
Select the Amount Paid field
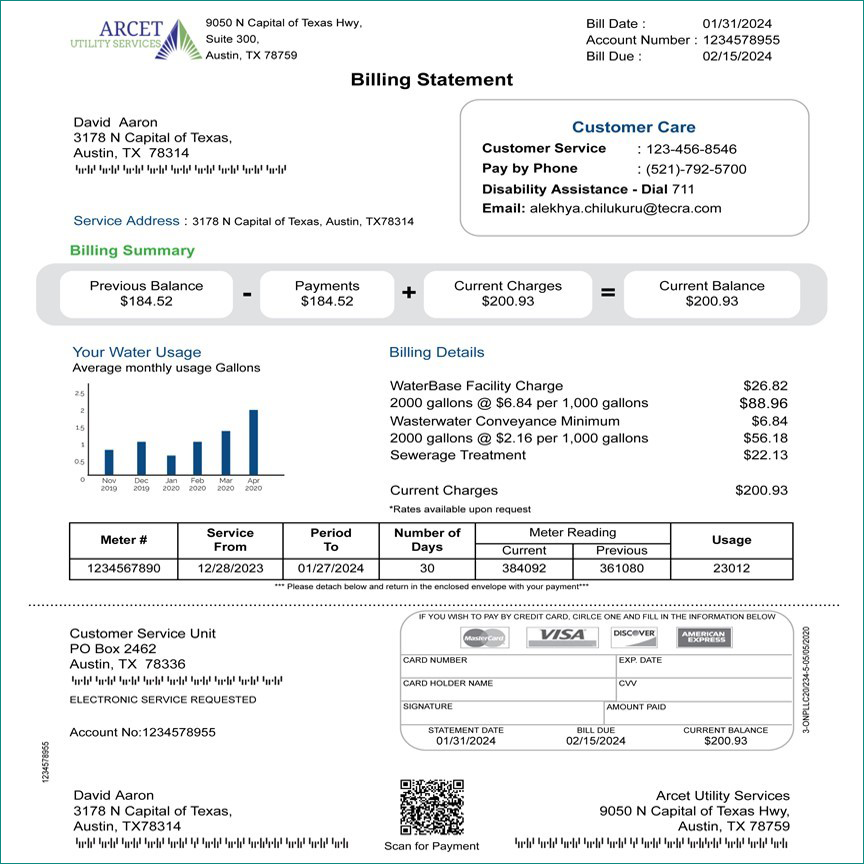pos(698,713)
